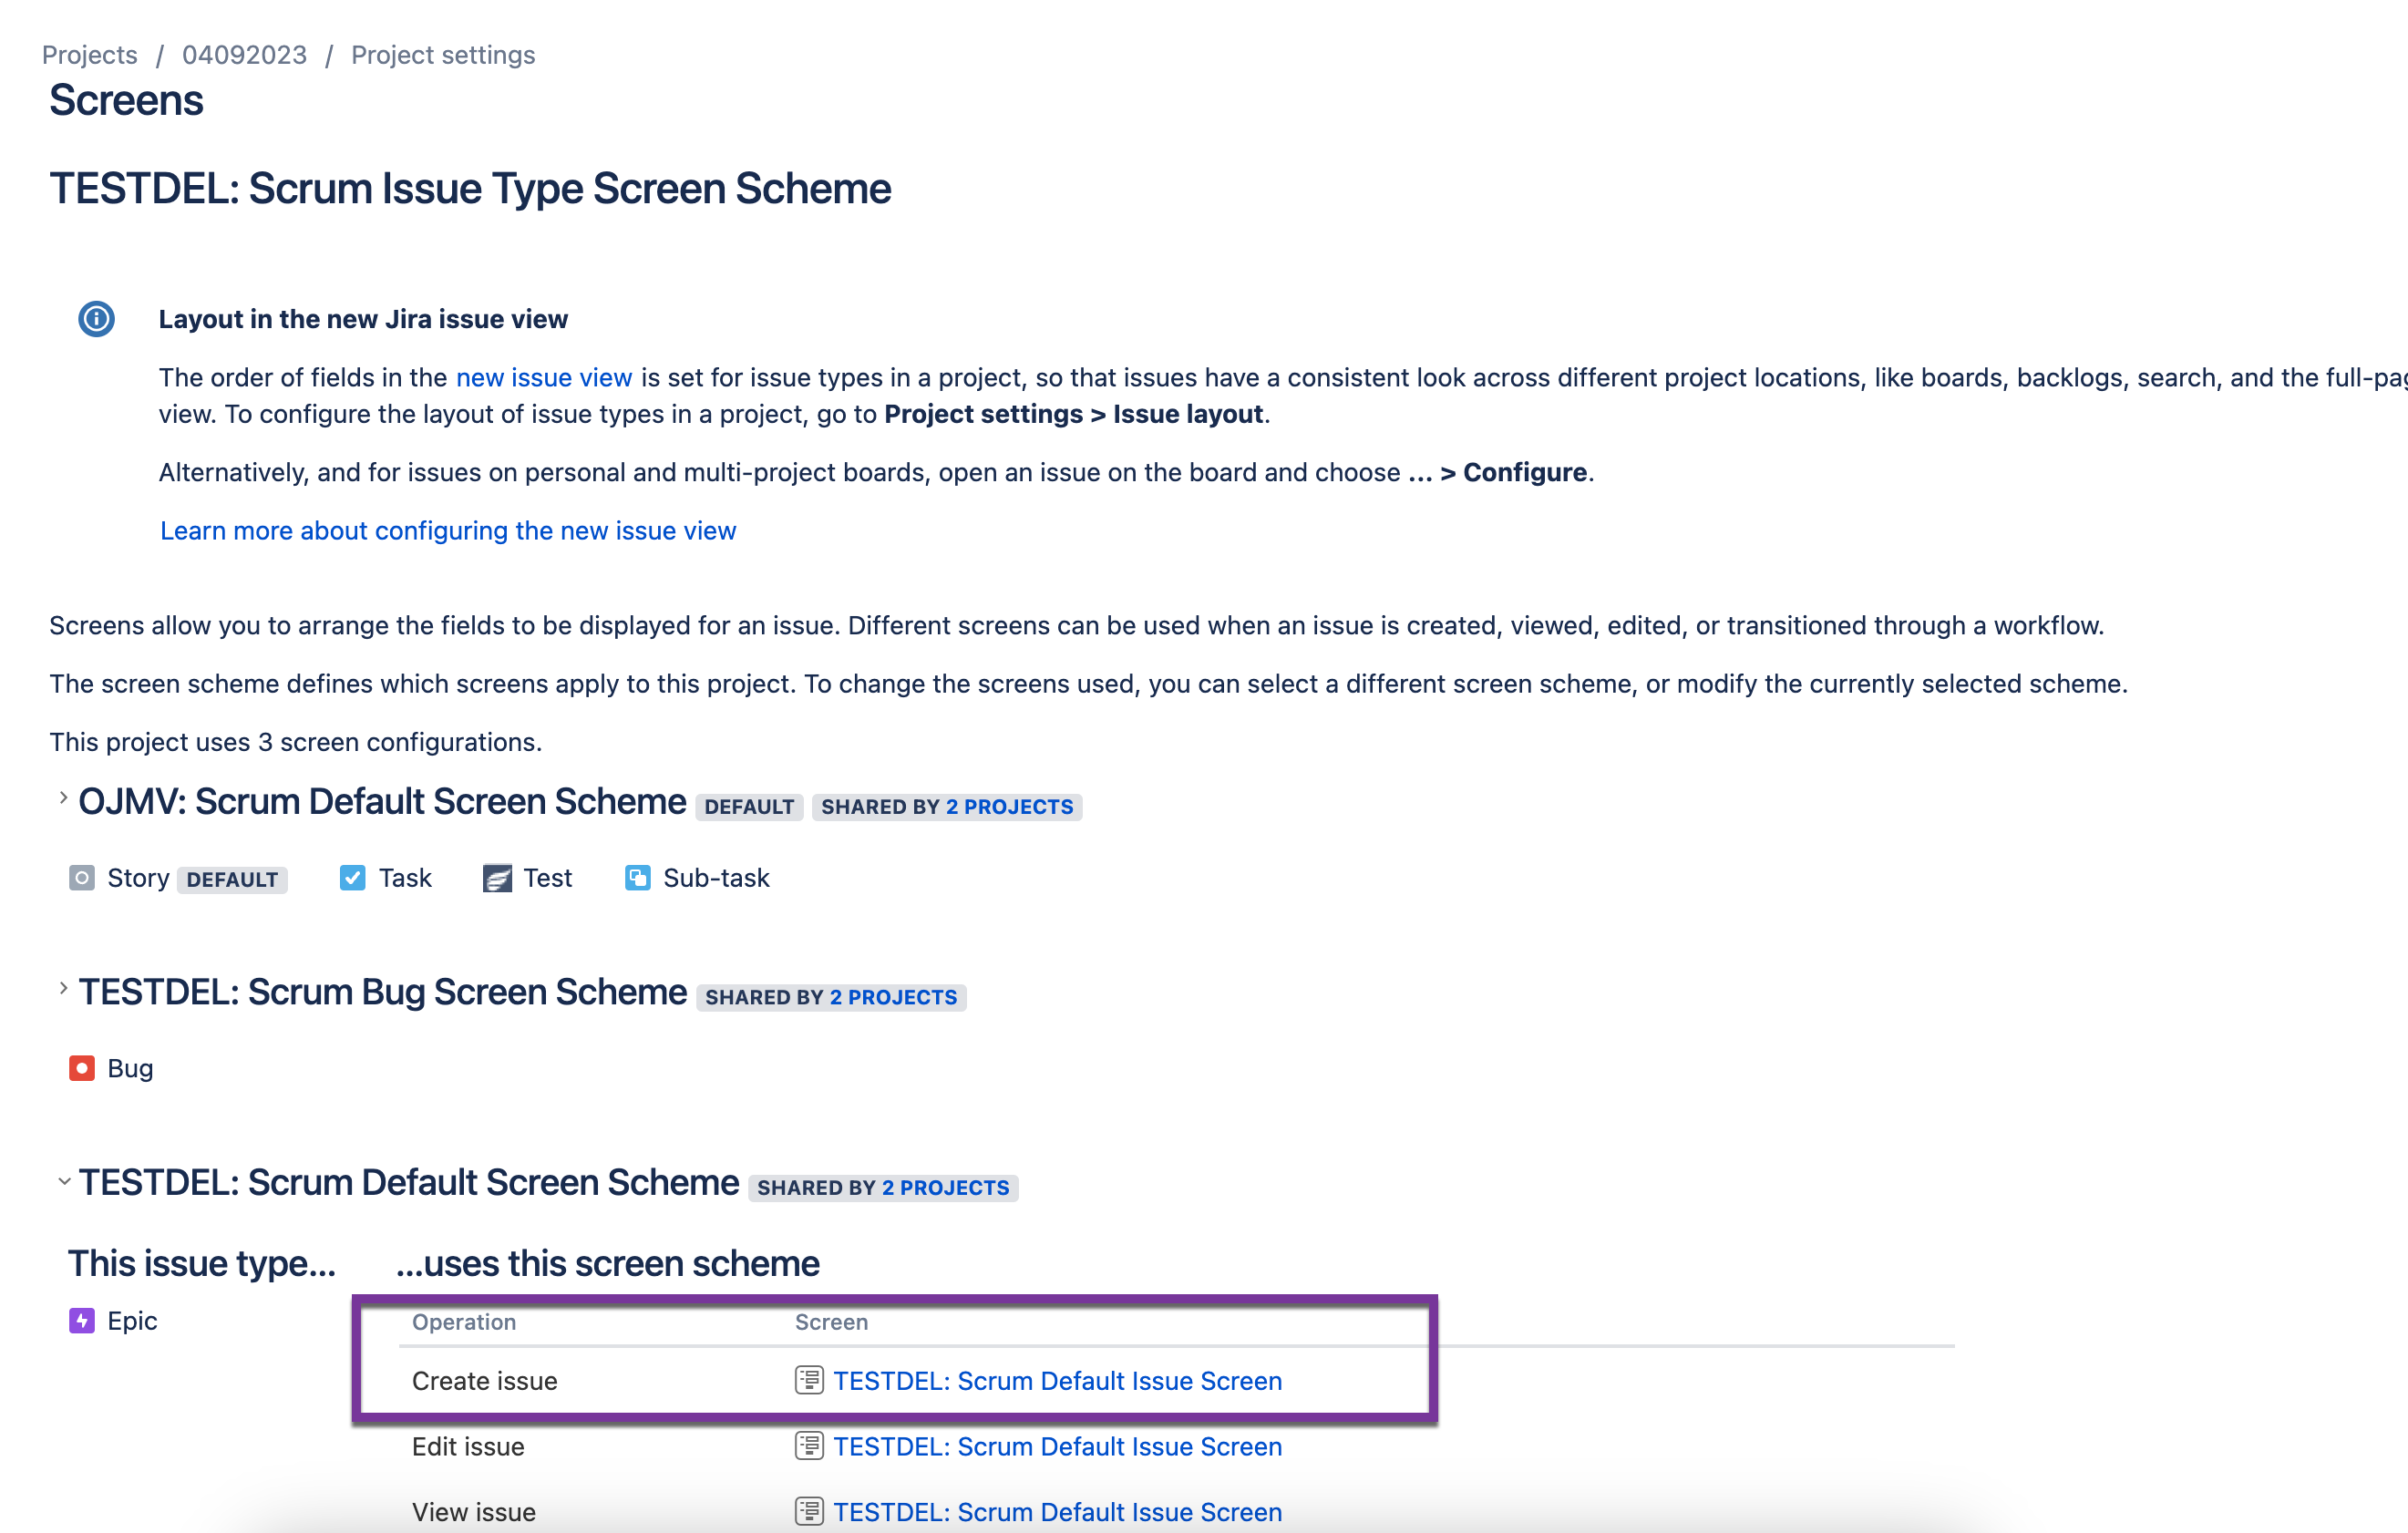This screenshot has width=2408, height=1533.
Task: Open Project settings breadcrumb
Action: (x=443, y=55)
